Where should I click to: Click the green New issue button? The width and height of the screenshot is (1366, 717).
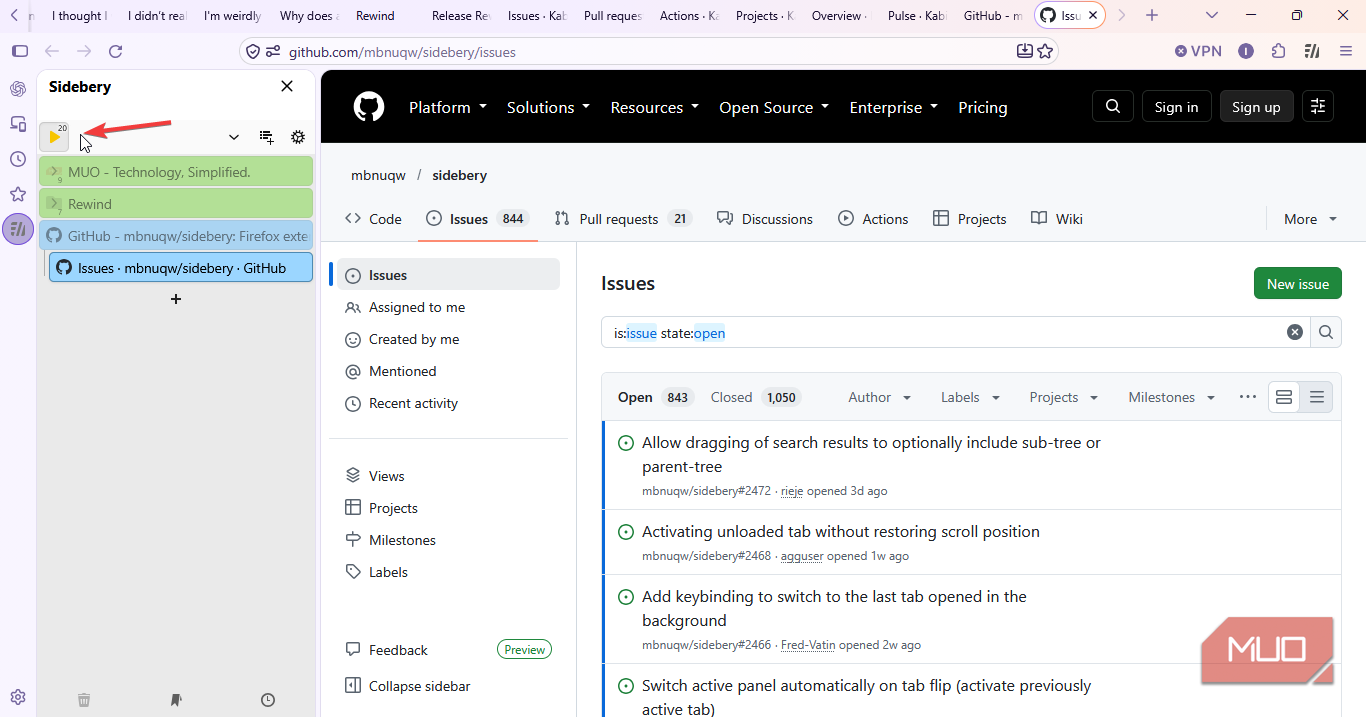point(1298,284)
